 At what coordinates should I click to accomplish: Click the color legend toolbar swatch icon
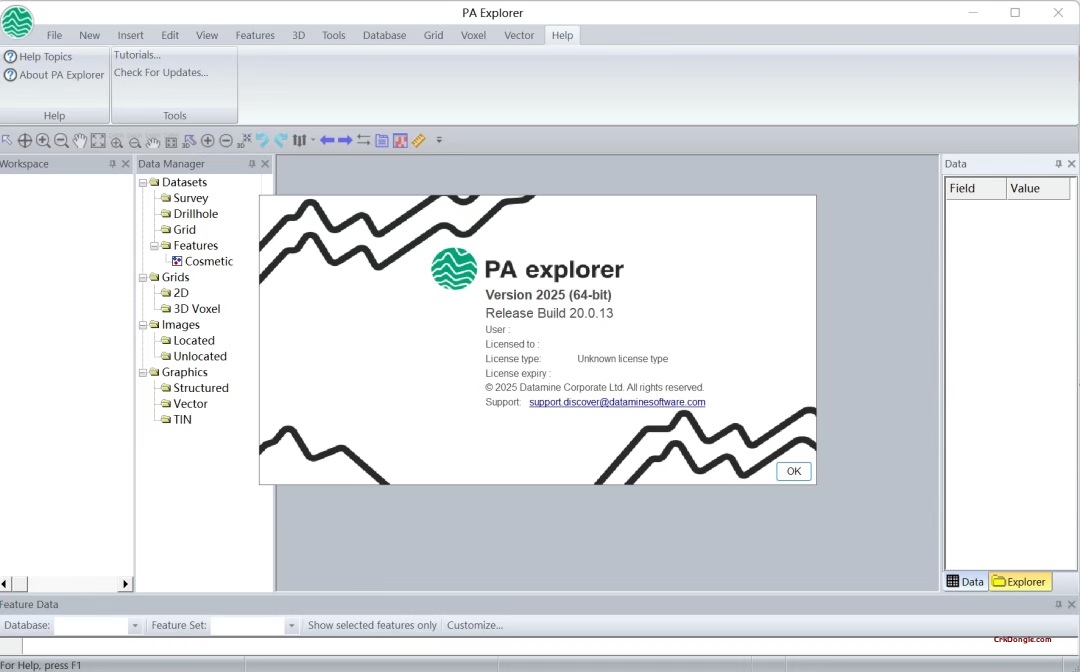tap(400, 140)
